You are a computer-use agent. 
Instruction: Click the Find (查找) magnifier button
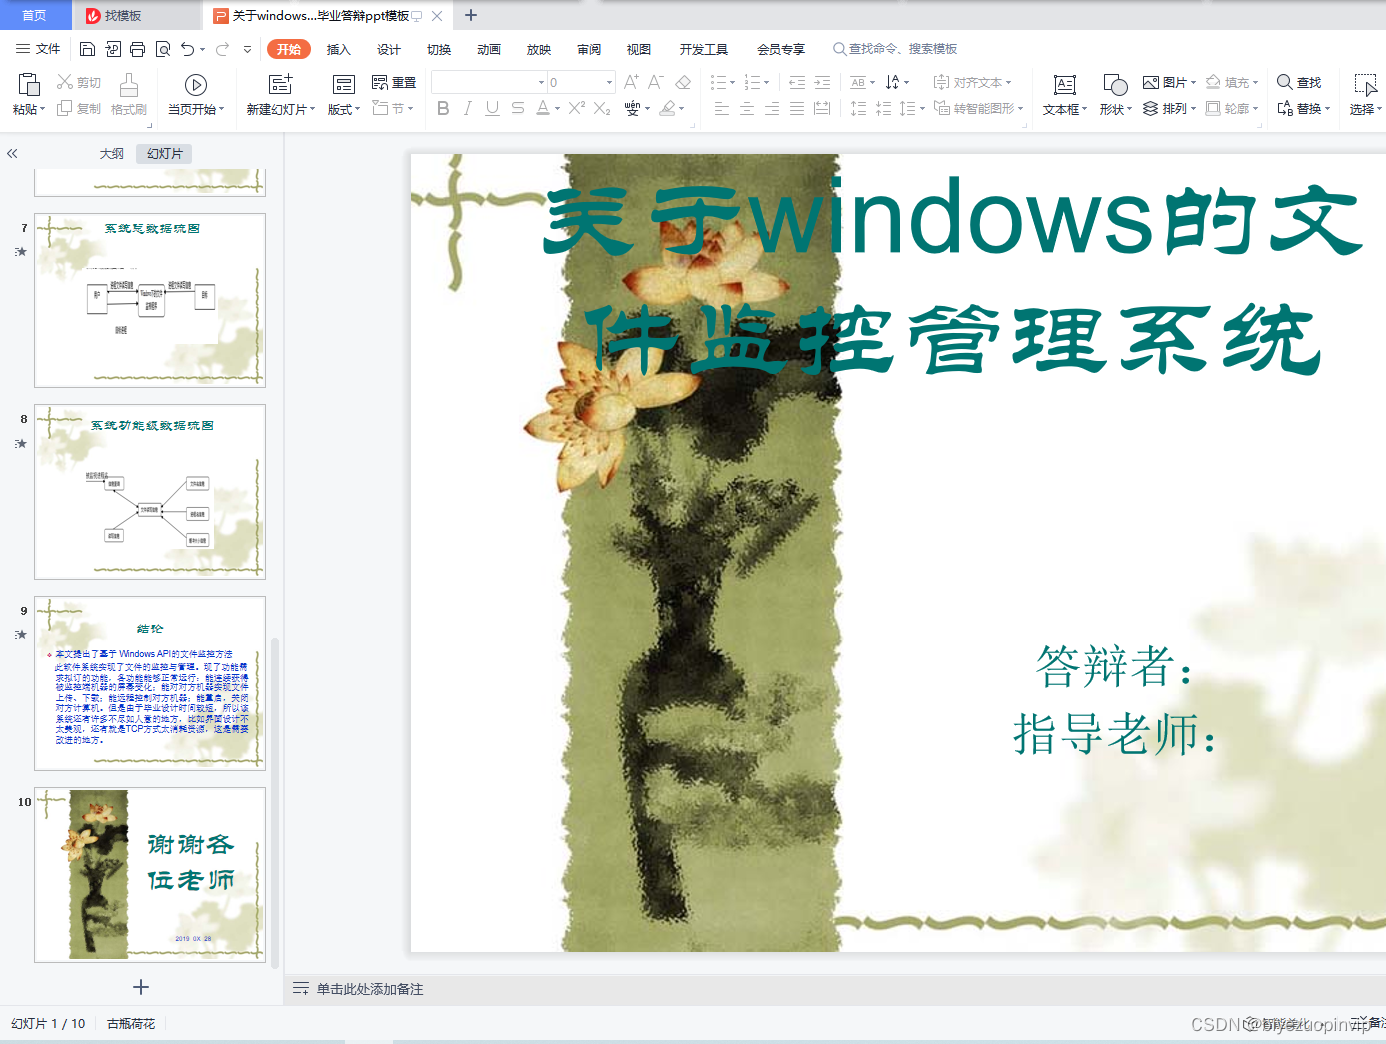click(x=1299, y=82)
